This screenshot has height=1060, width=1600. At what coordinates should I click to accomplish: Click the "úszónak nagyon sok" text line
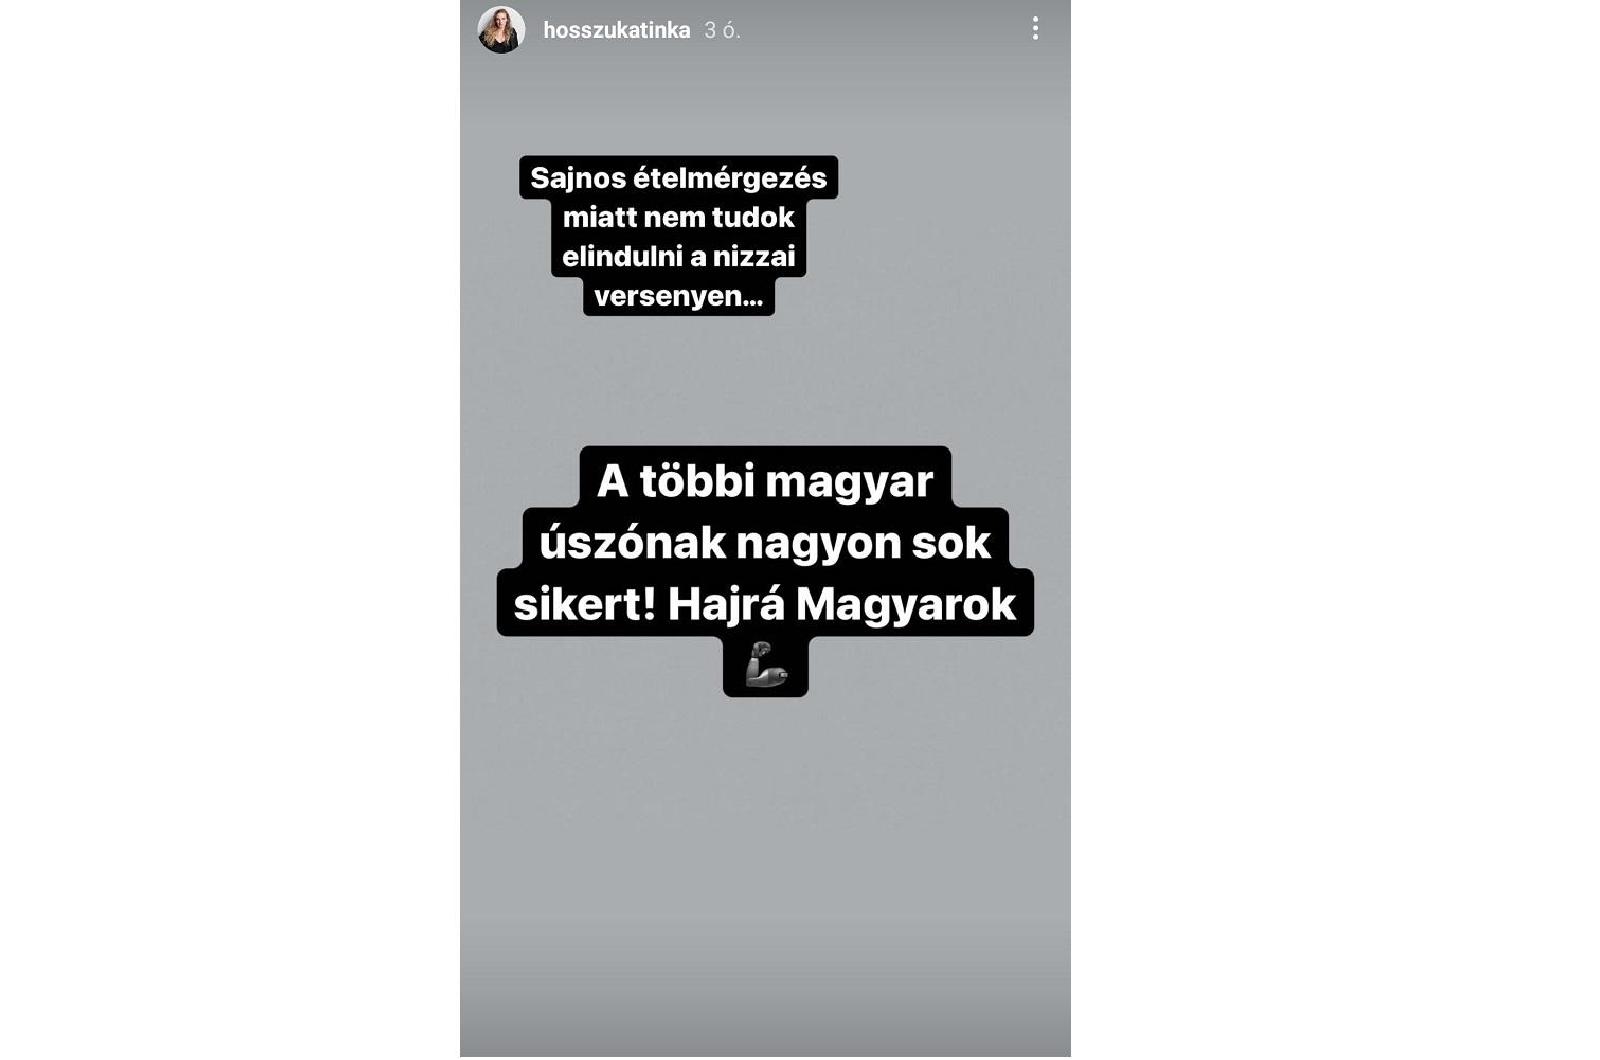tap(765, 543)
